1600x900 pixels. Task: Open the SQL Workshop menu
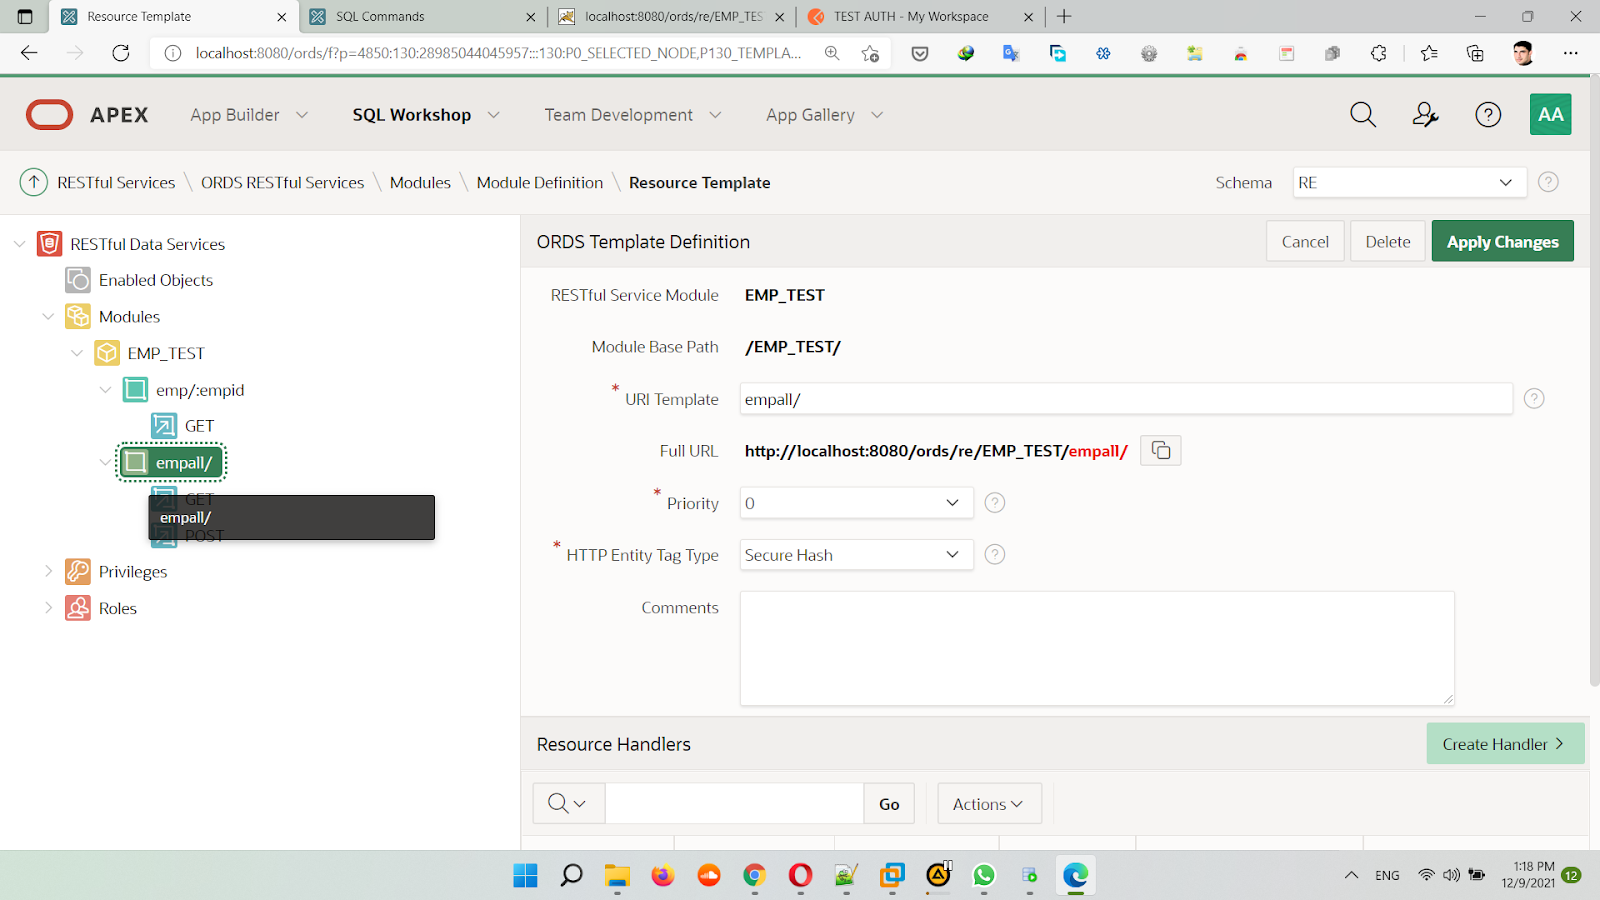coord(425,115)
